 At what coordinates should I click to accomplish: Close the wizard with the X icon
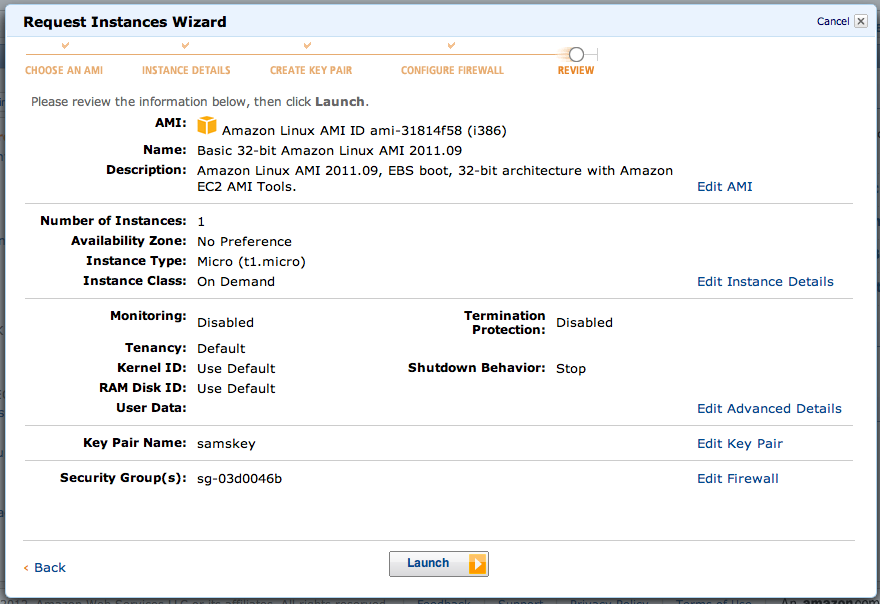click(x=860, y=21)
